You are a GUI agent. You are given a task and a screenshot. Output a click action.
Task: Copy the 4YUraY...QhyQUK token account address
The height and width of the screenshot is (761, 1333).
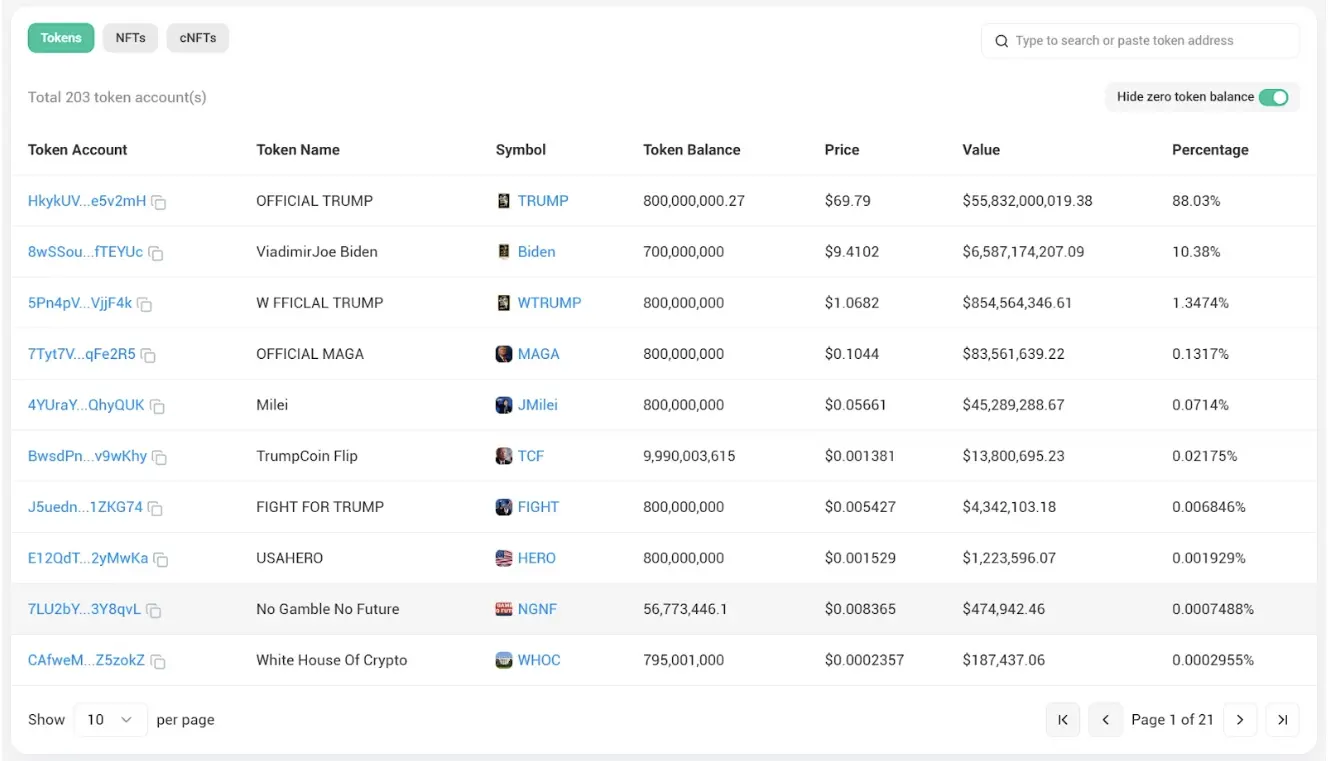(x=158, y=406)
